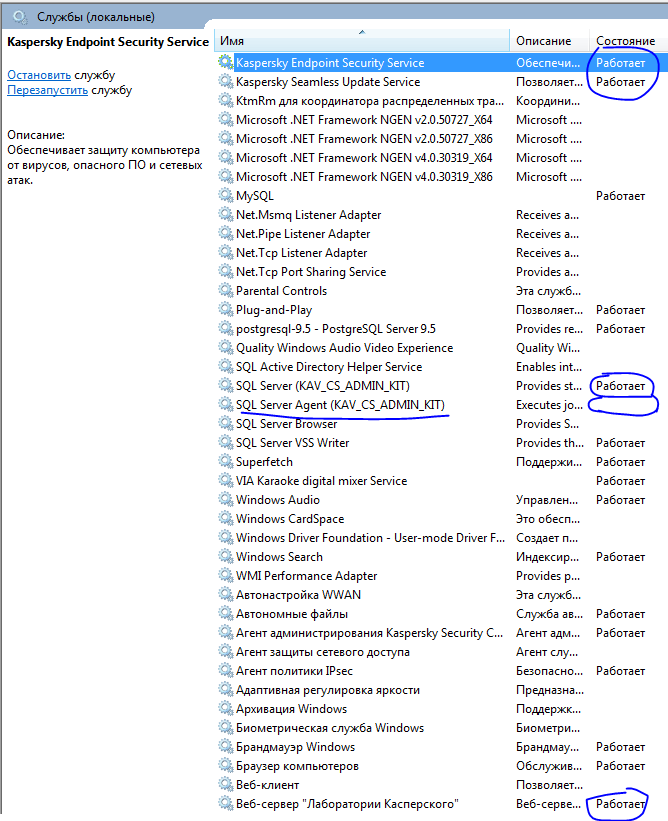Image resolution: width=668 pixels, height=821 pixels.
Task: Select Браузер компьютеров service
Action: [297, 765]
